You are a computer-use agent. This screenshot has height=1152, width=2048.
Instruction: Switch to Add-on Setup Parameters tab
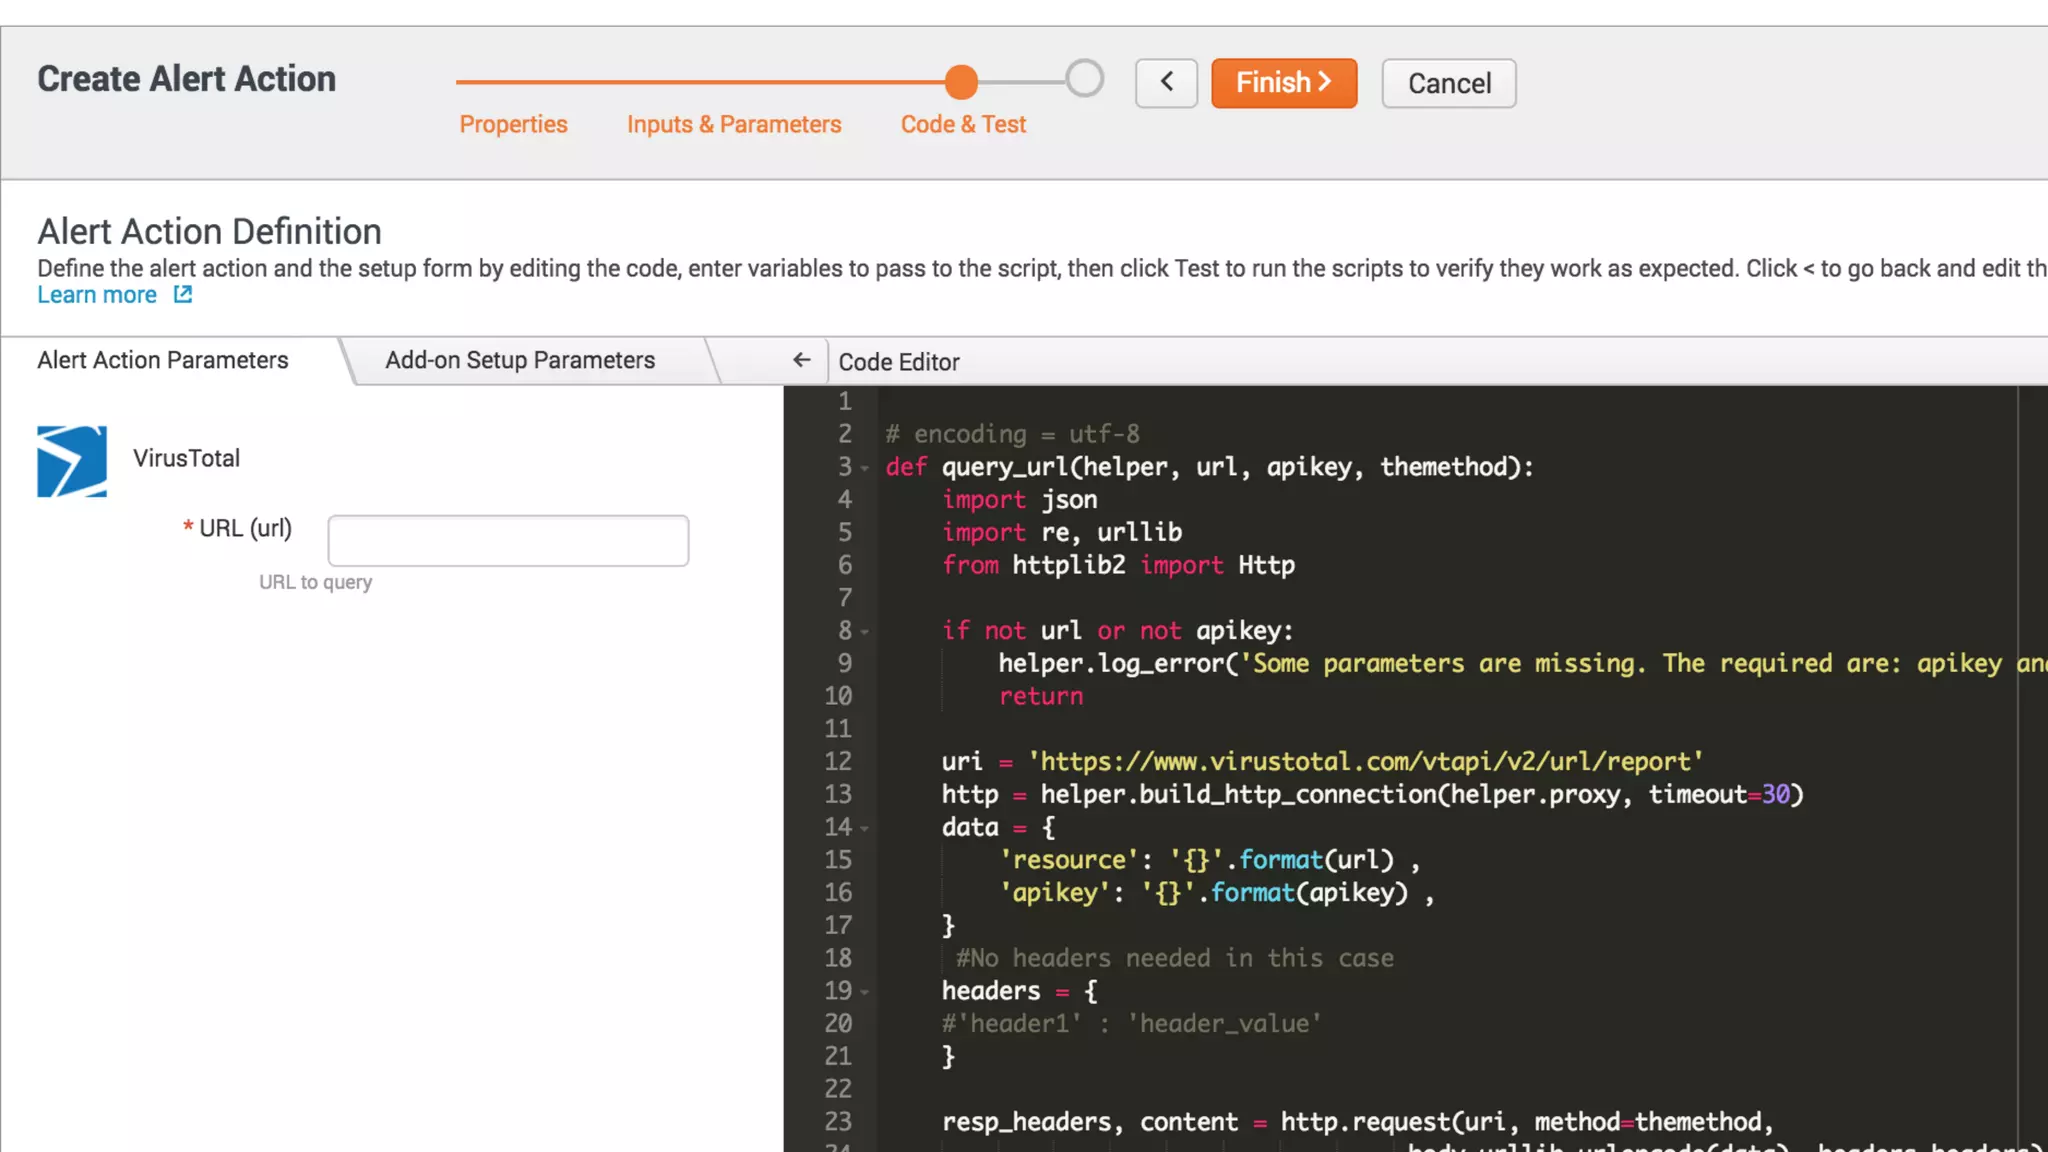pos(520,360)
